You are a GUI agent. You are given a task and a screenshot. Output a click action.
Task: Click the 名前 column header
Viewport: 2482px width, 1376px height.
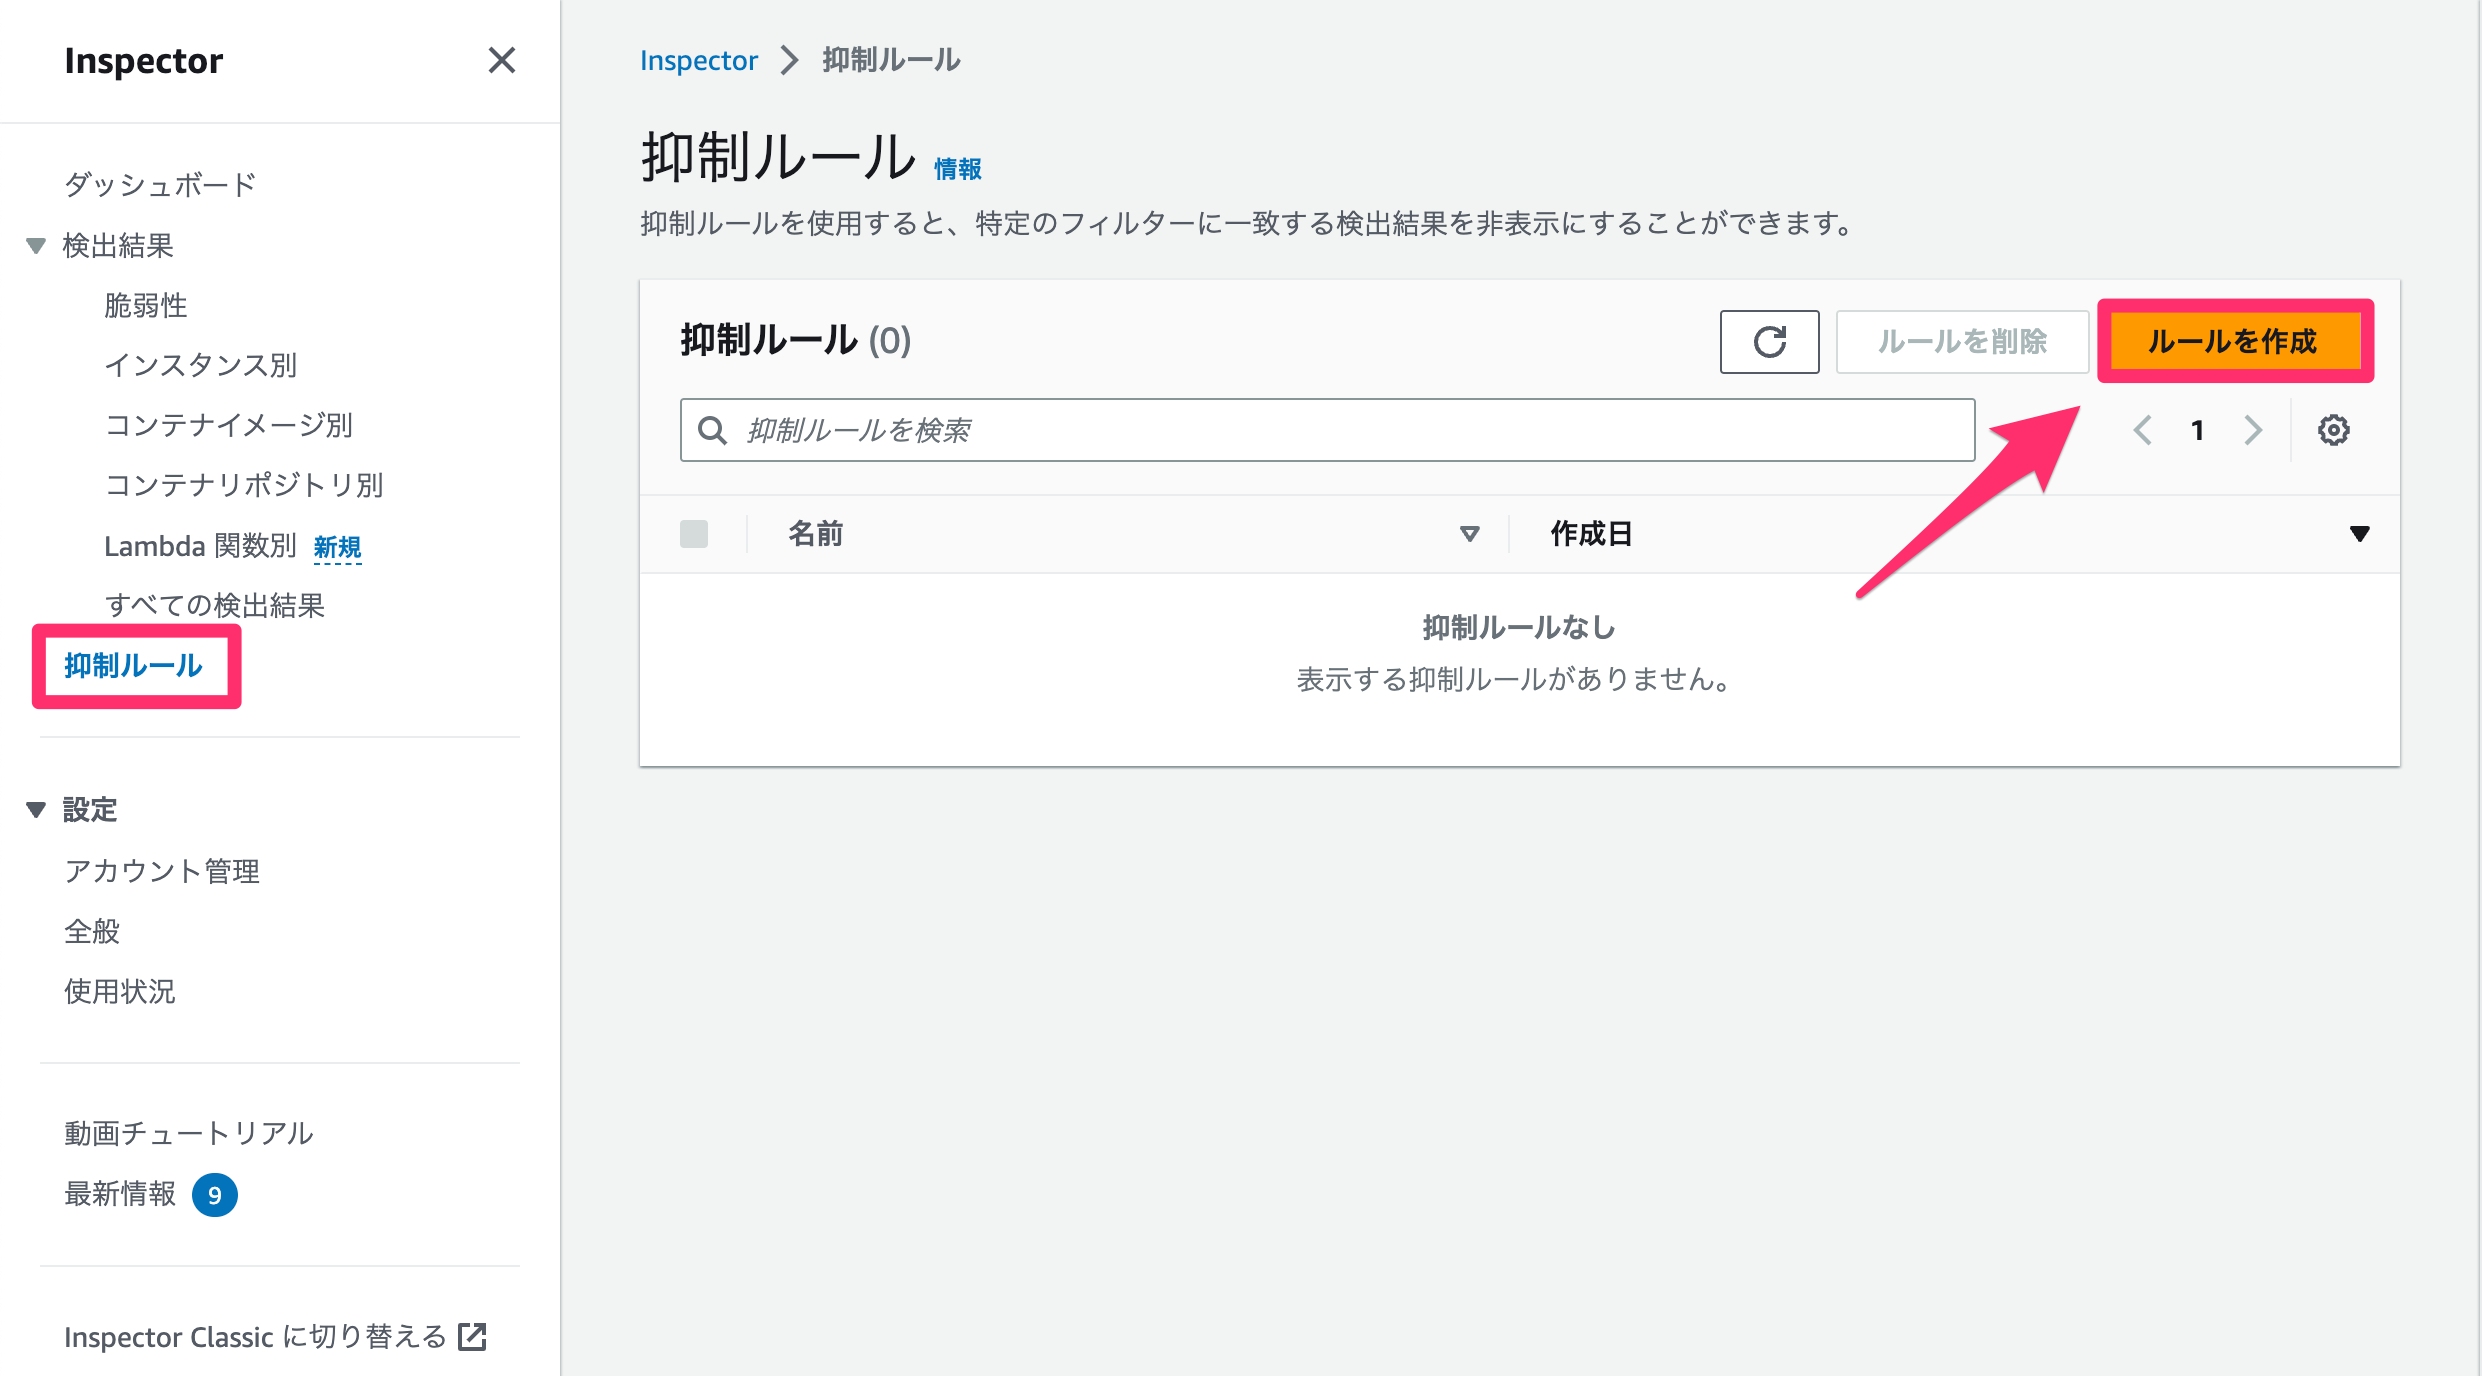click(x=816, y=534)
